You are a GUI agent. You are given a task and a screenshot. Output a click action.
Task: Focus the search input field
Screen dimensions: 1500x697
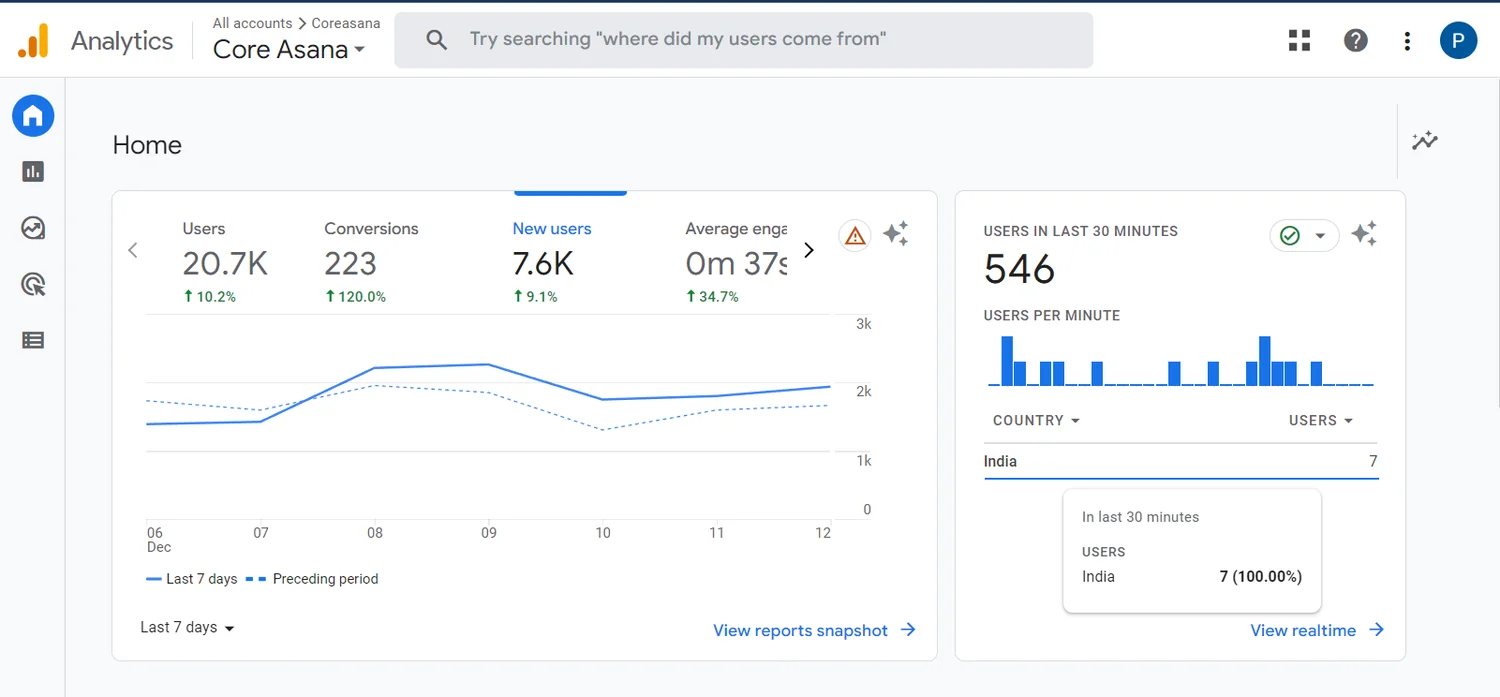[x=744, y=40]
